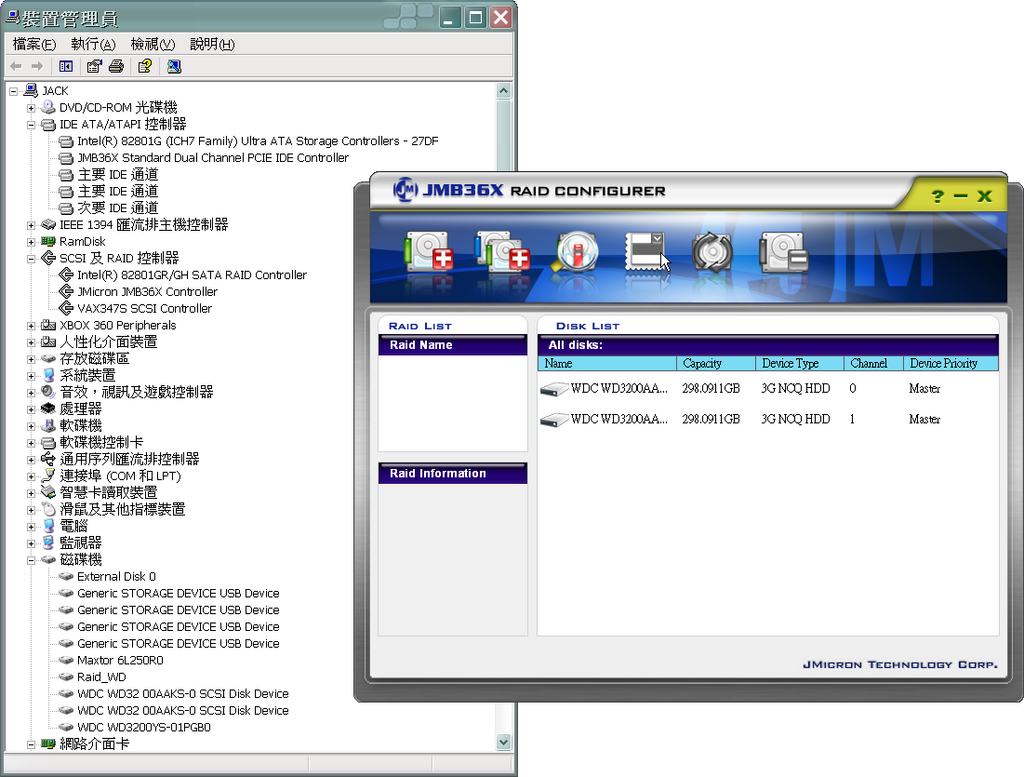Expand IEEE 1394 匯流排主機控制器 node
This screenshot has height=777, width=1024.
31,225
